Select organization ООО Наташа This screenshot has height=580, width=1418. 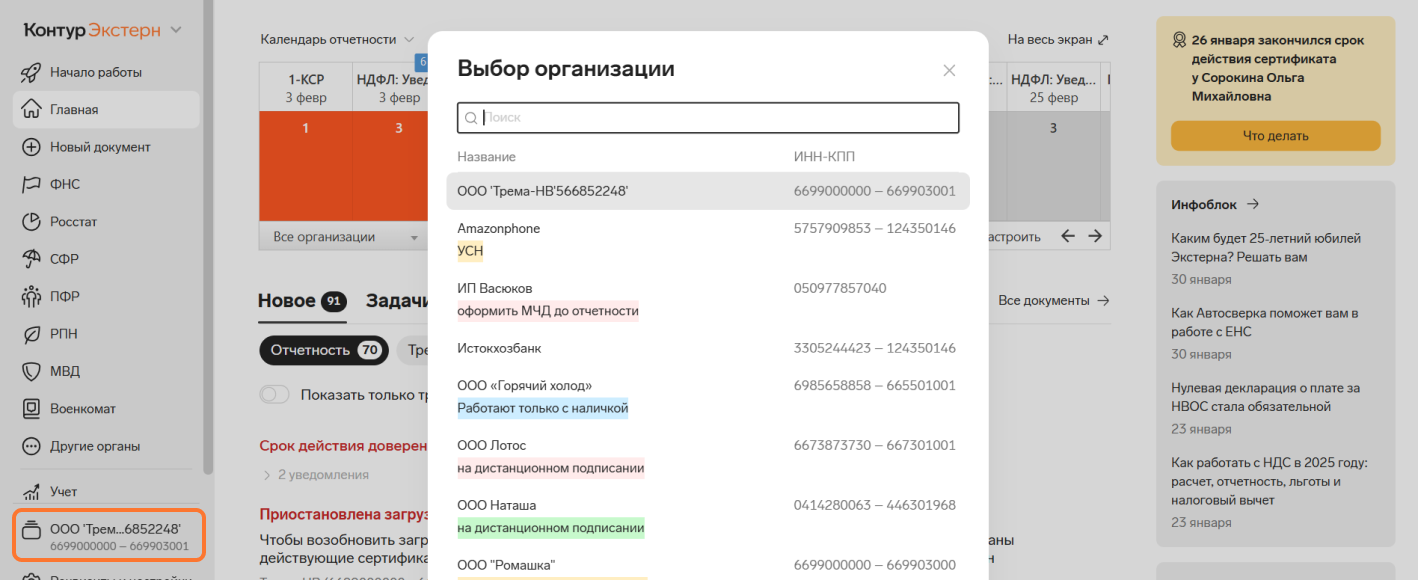pos(708,517)
